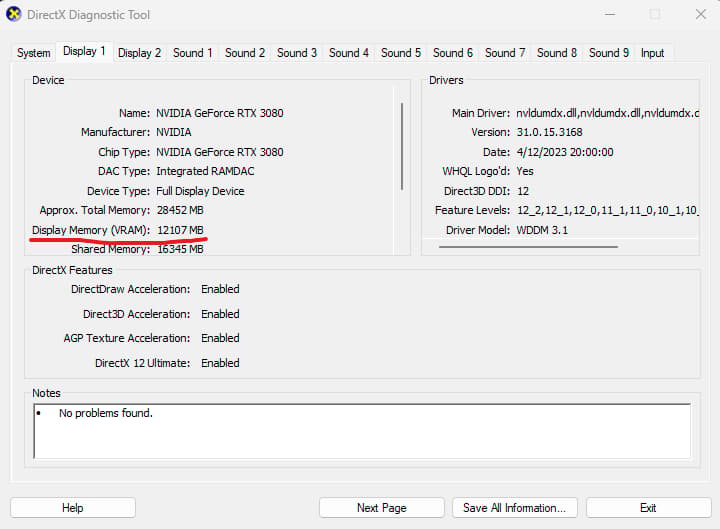Viewport: 720px width, 529px height.
Task: Click the No problems found note
Action: [106, 413]
